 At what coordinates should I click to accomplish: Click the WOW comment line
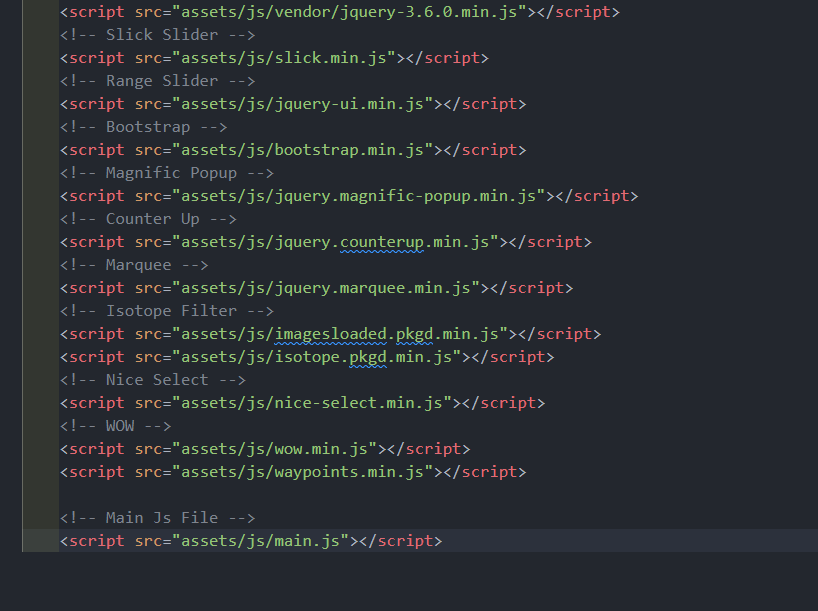[116, 425]
